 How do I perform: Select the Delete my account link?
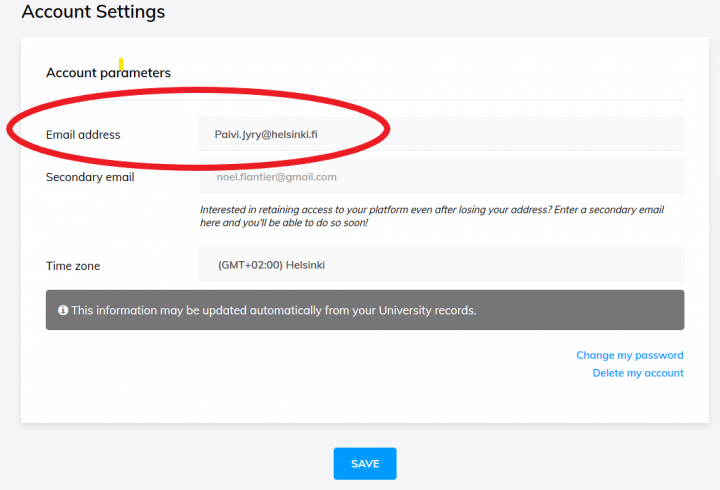[638, 373]
